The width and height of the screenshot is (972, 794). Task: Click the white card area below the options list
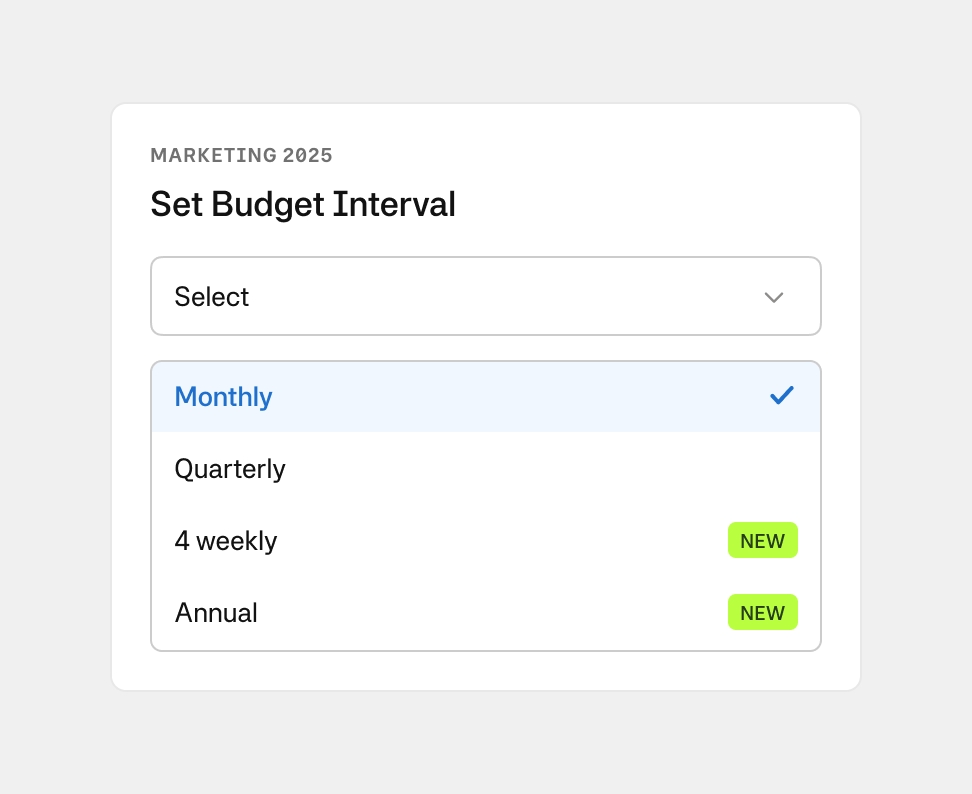click(x=485, y=671)
